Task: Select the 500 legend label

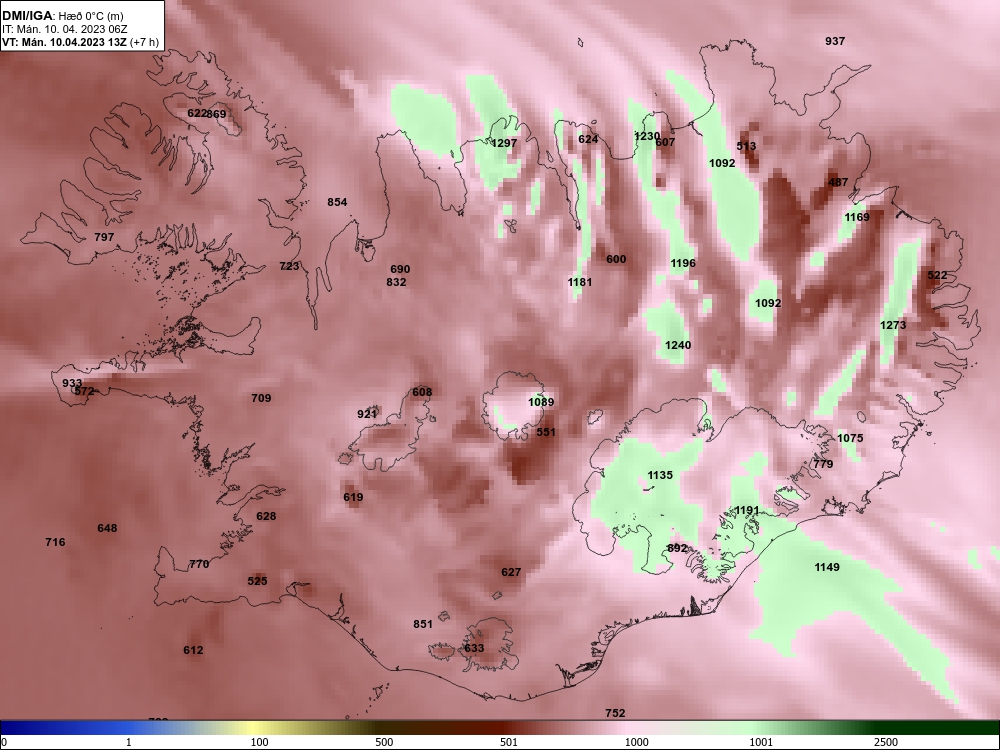Action: pos(385,742)
